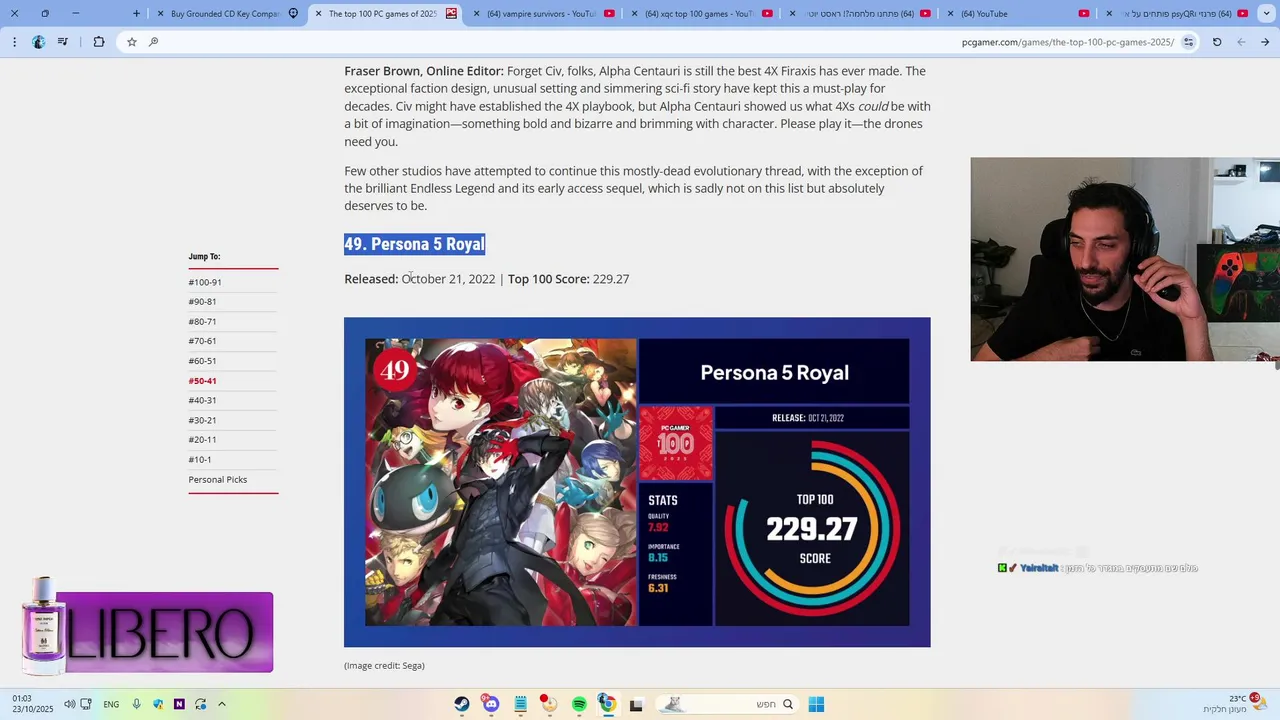This screenshot has width=1280, height=720.
Task: Open the browser main menu dots
Action: click(x=14, y=42)
